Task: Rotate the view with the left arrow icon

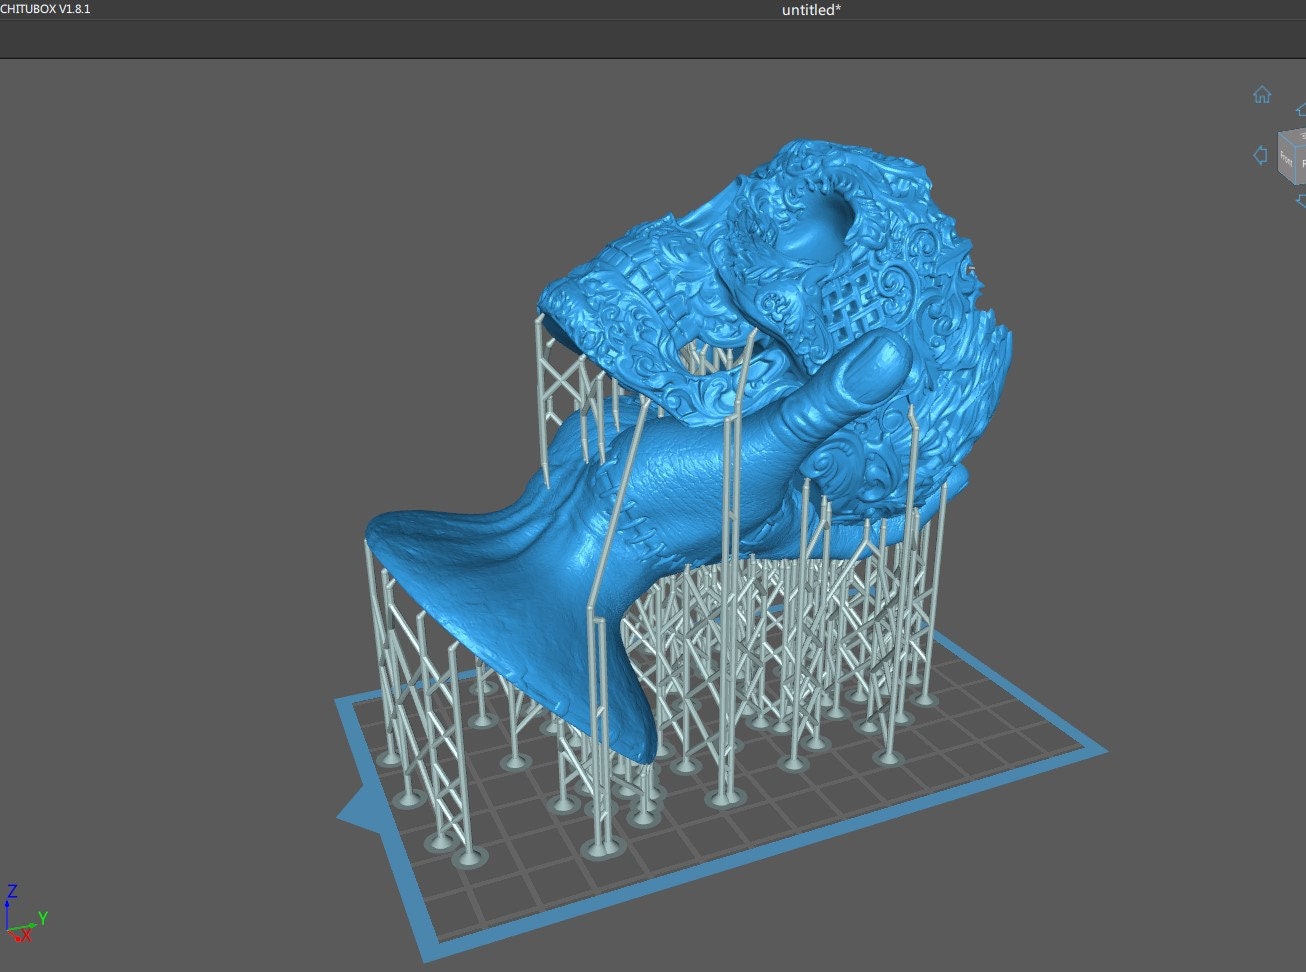Action: tap(1260, 155)
